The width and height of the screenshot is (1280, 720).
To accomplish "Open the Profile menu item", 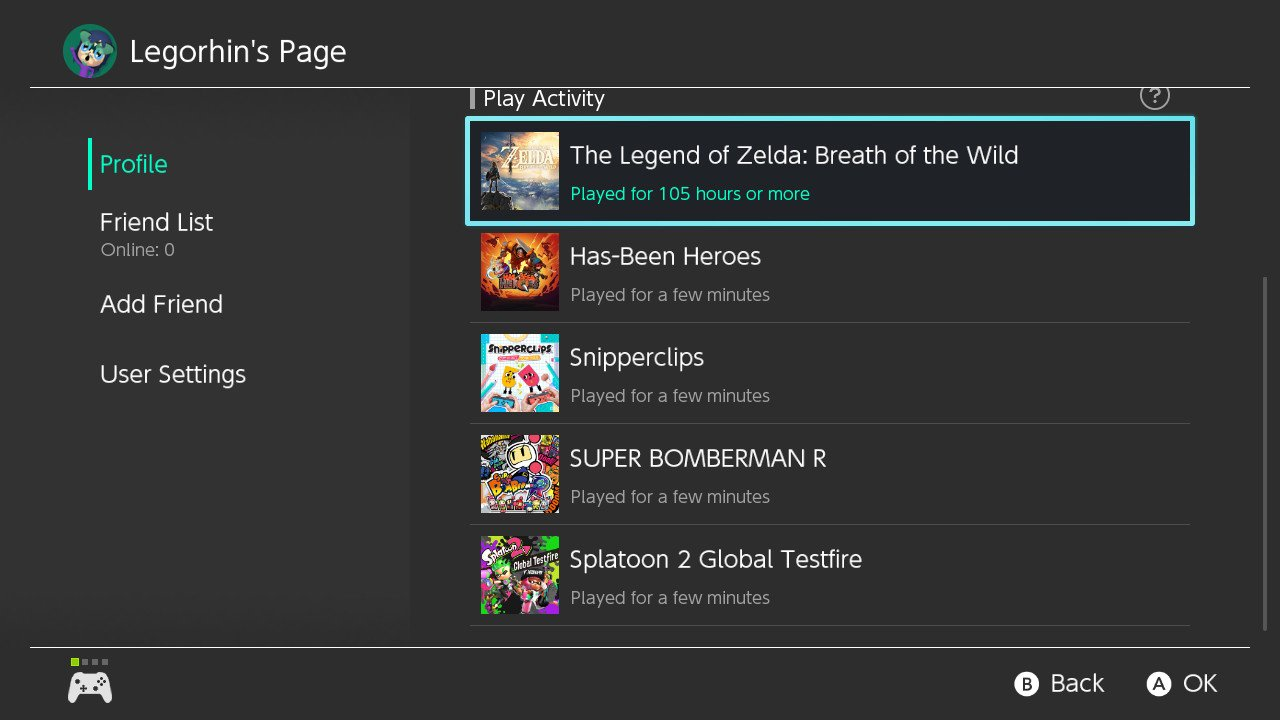I will (x=134, y=164).
